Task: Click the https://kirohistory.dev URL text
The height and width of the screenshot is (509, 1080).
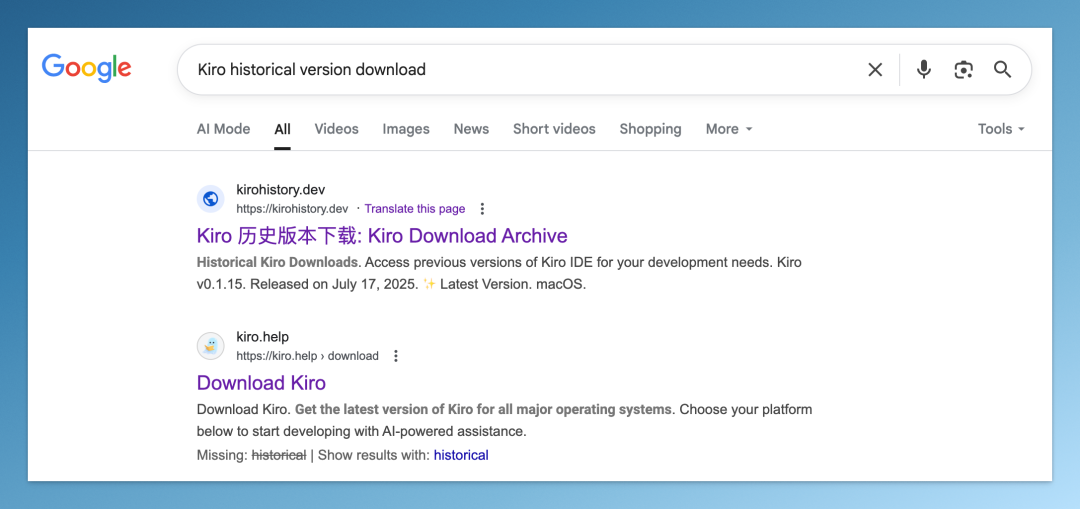Action: point(292,209)
